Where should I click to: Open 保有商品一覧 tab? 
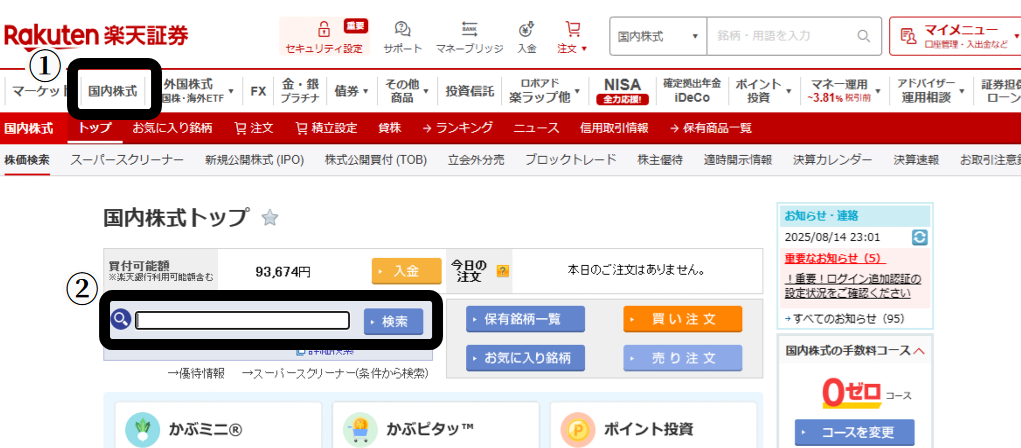(x=710, y=128)
